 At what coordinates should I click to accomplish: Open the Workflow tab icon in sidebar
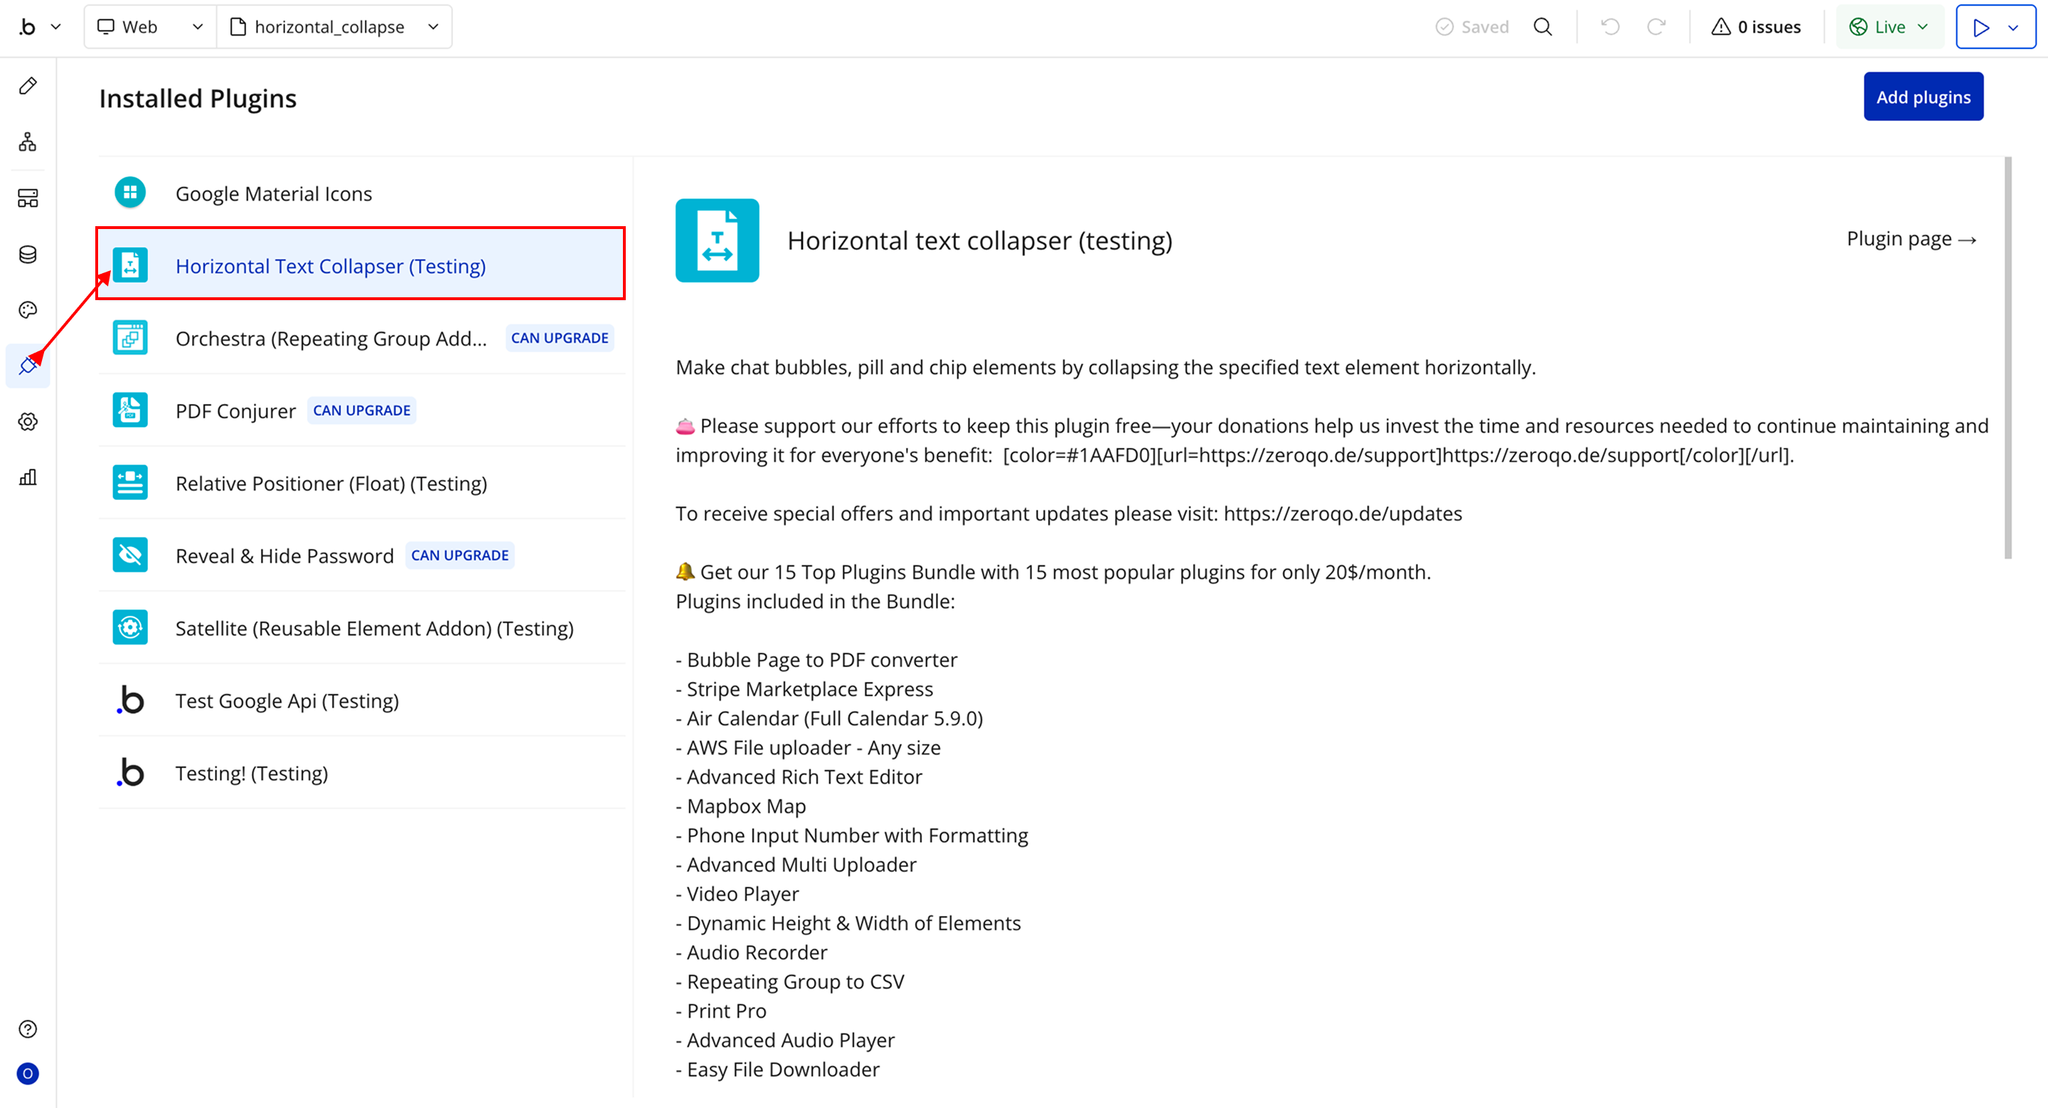(x=28, y=142)
